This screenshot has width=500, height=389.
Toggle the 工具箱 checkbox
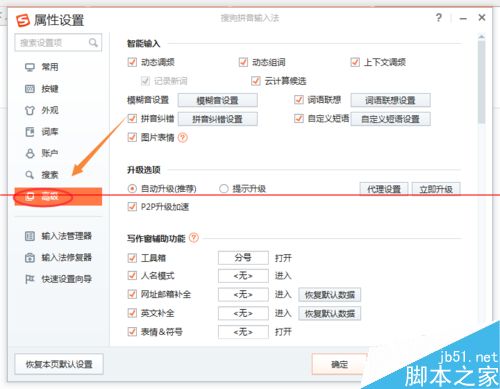(132, 258)
